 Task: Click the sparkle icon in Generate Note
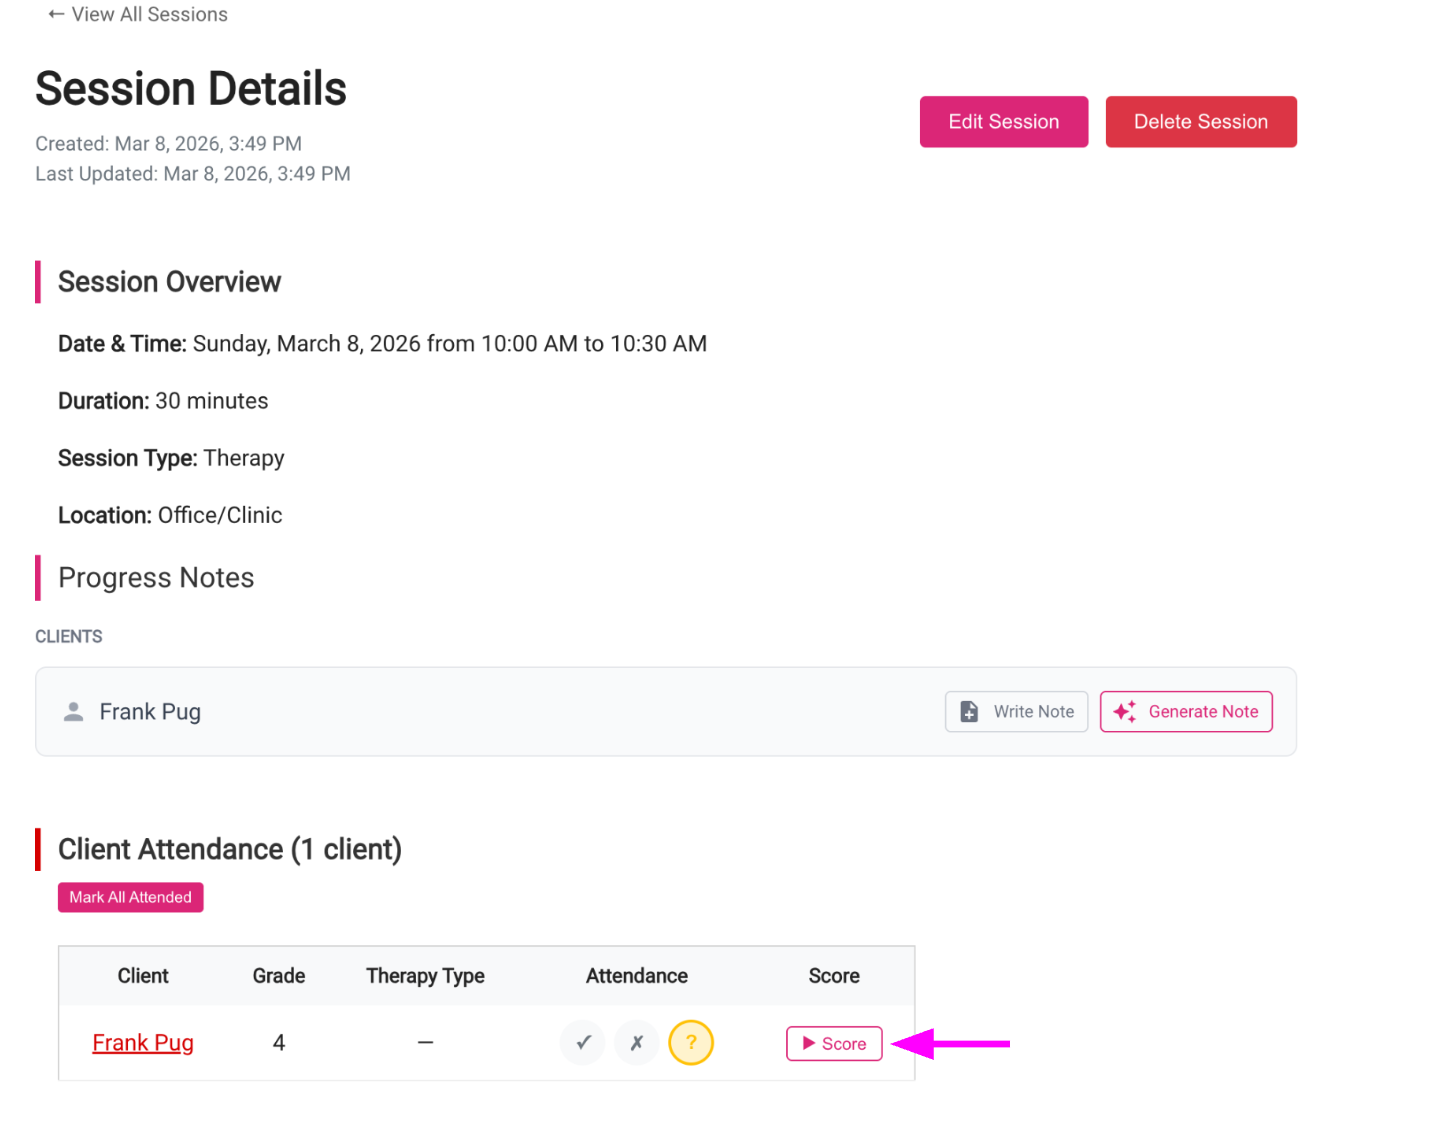click(1124, 711)
